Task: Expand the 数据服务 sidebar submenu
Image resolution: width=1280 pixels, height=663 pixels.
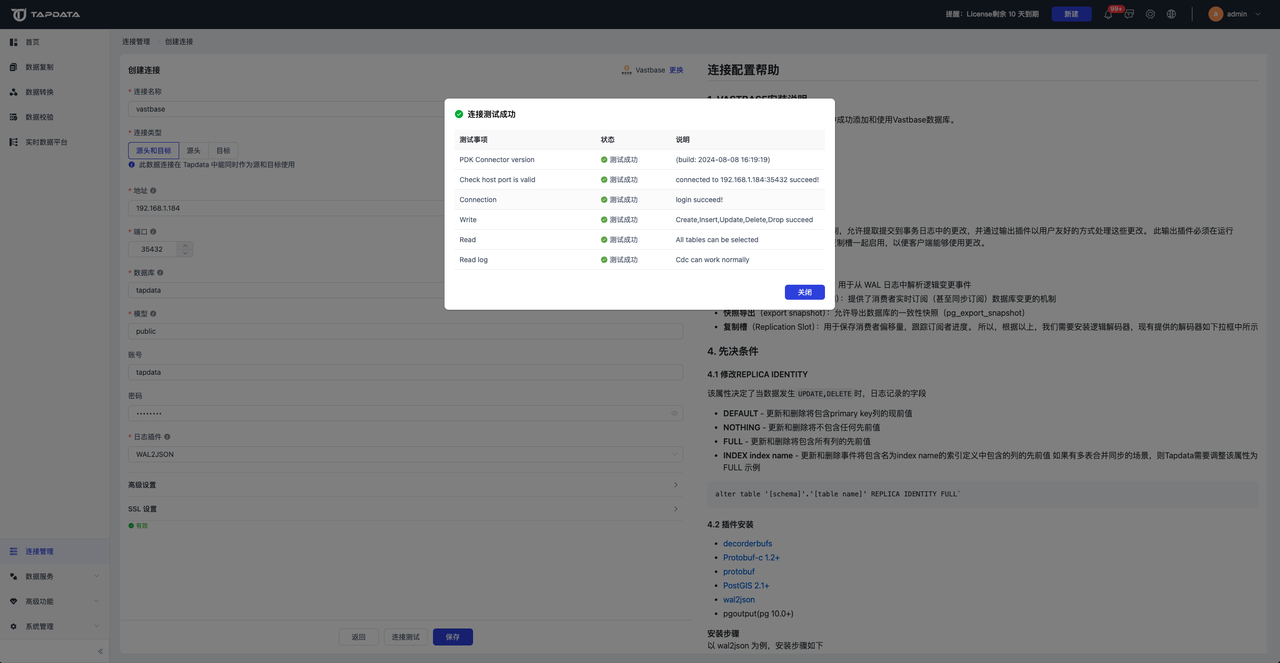Action: click(x=96, y=576)
